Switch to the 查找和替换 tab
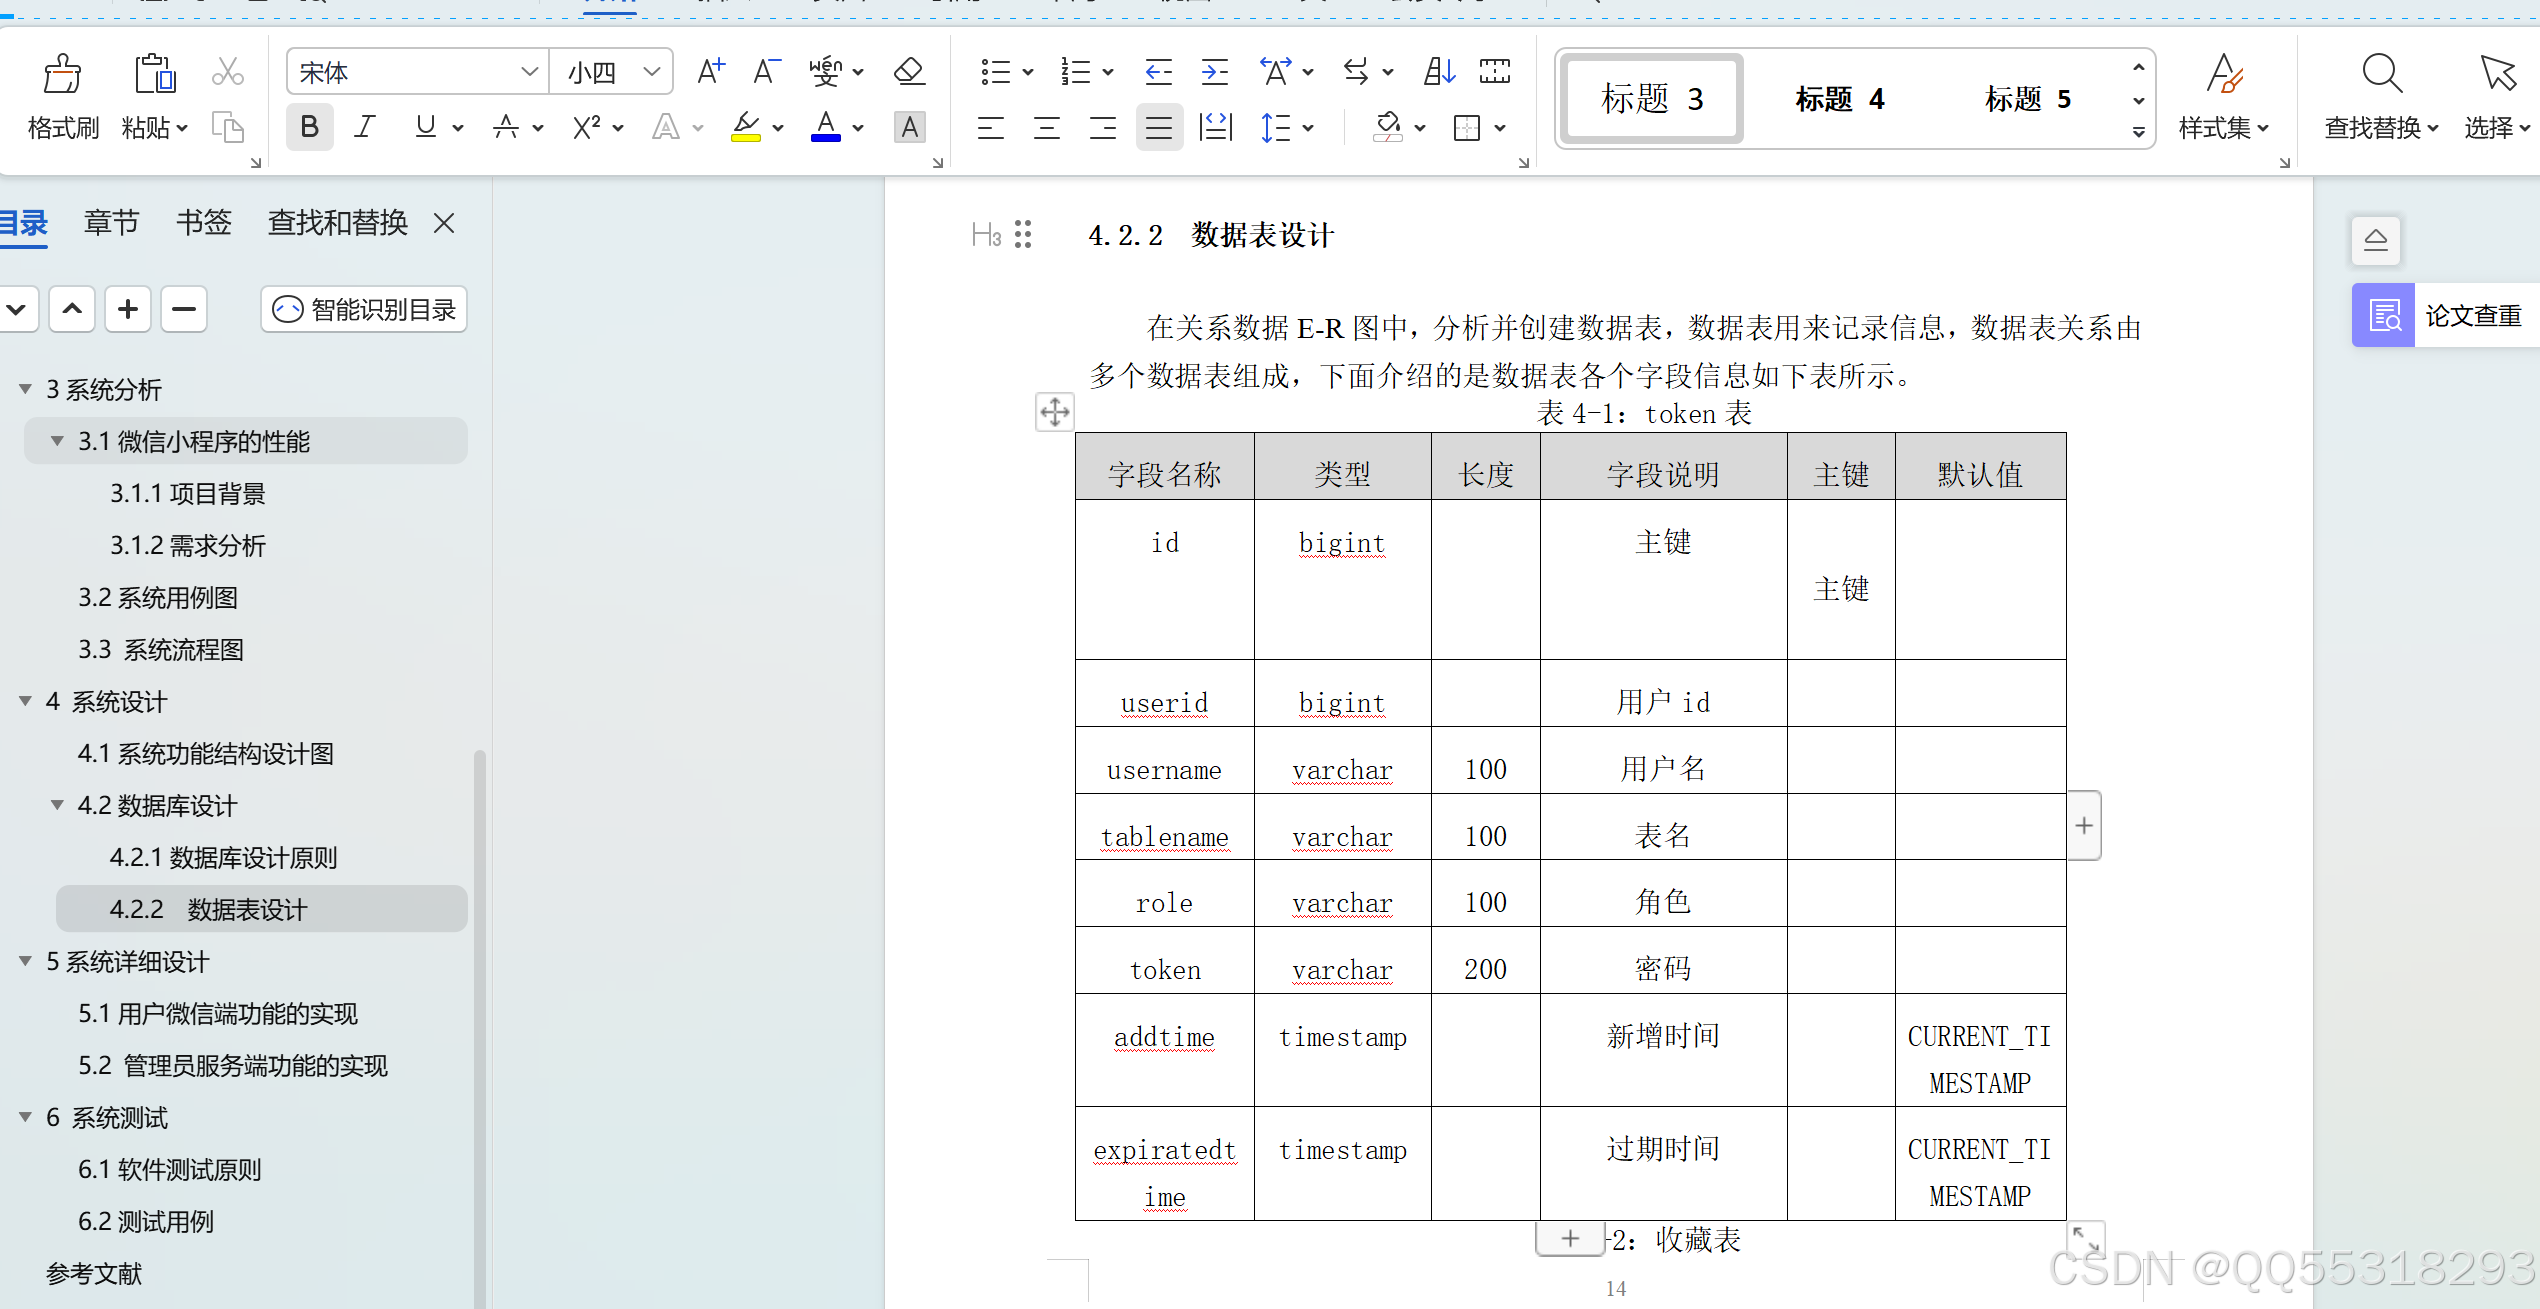The image size is (2540, 1309). coord(338,222)
